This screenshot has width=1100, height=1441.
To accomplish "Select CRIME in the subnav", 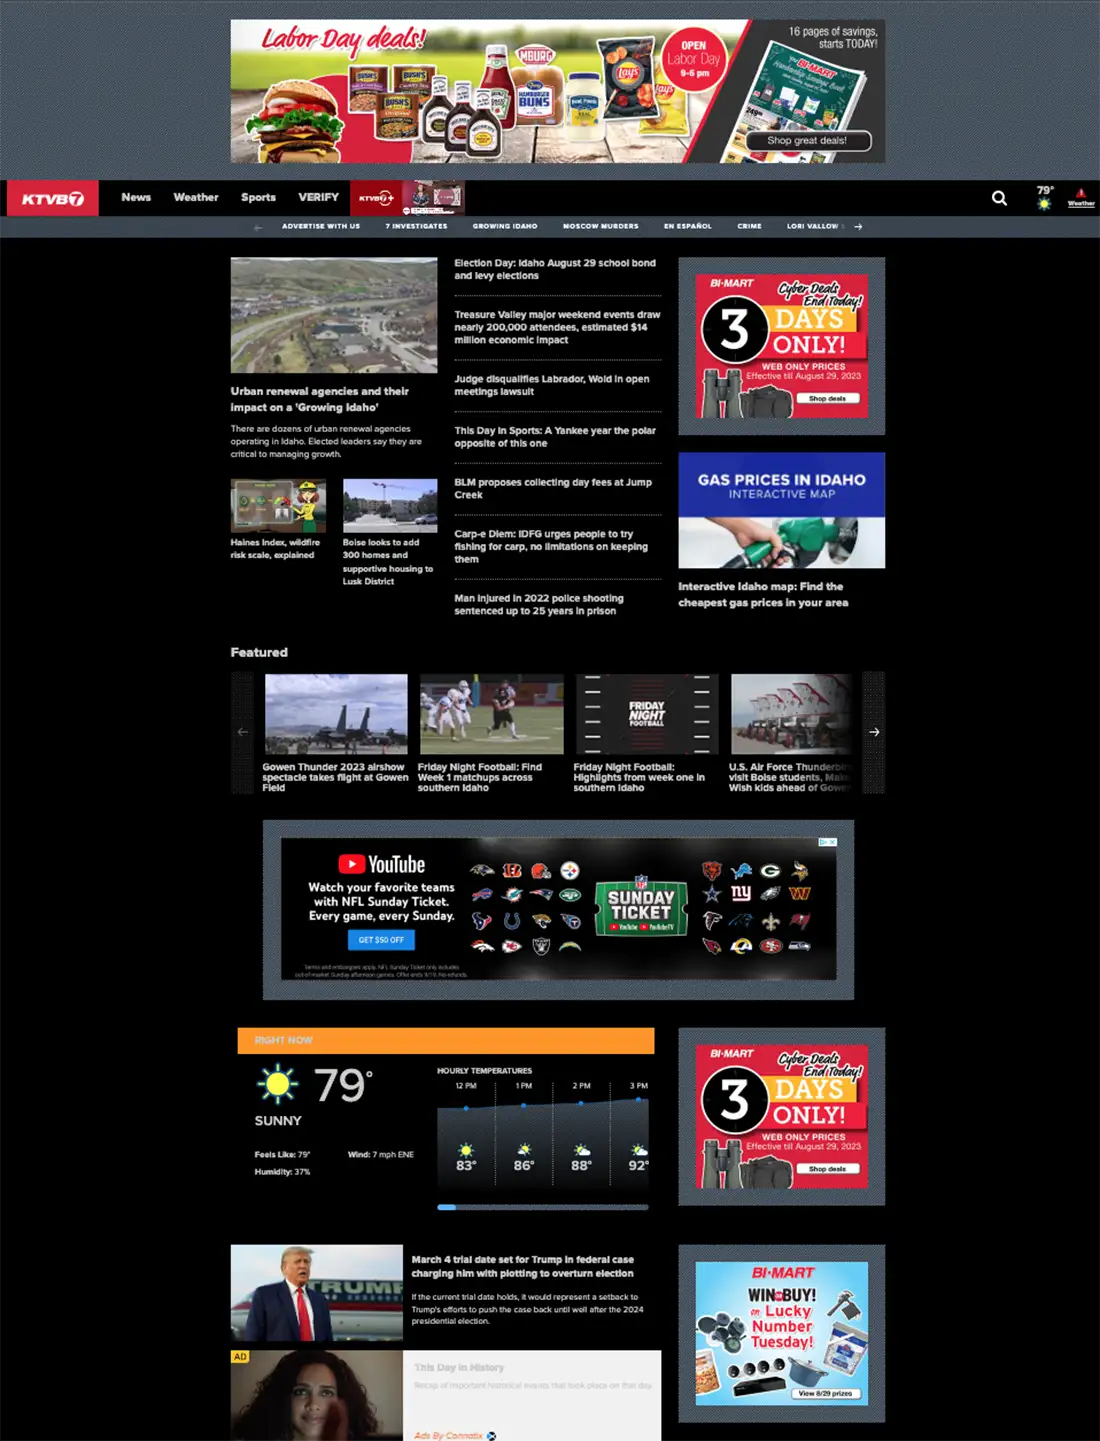I will pos(749,226).
